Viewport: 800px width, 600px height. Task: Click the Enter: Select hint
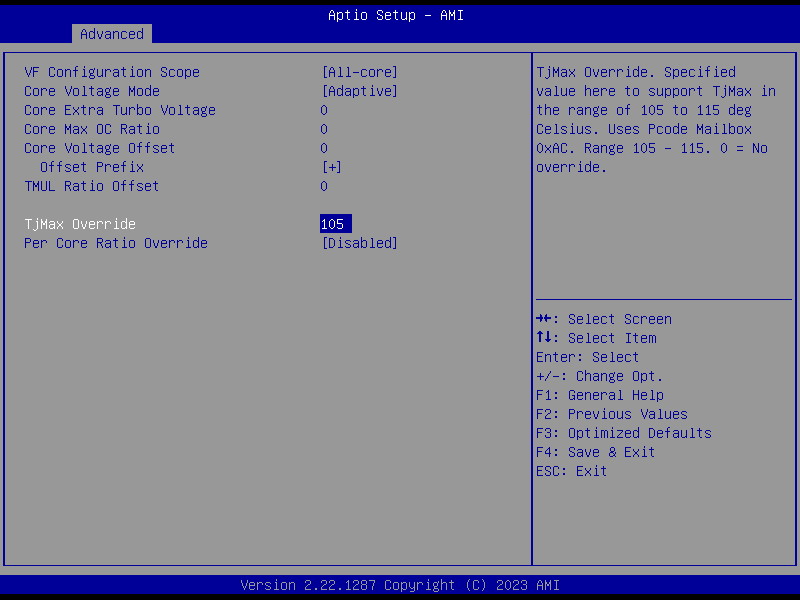(x=587, y=357)
